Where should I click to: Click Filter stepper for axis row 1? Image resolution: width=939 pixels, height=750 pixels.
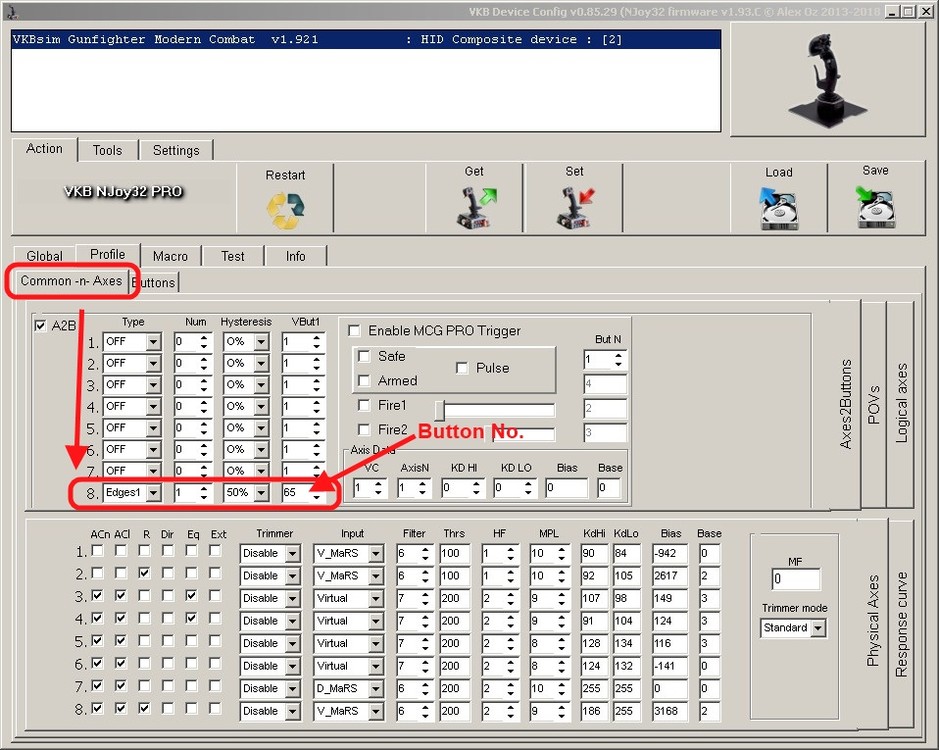click(x=425, y=554)
